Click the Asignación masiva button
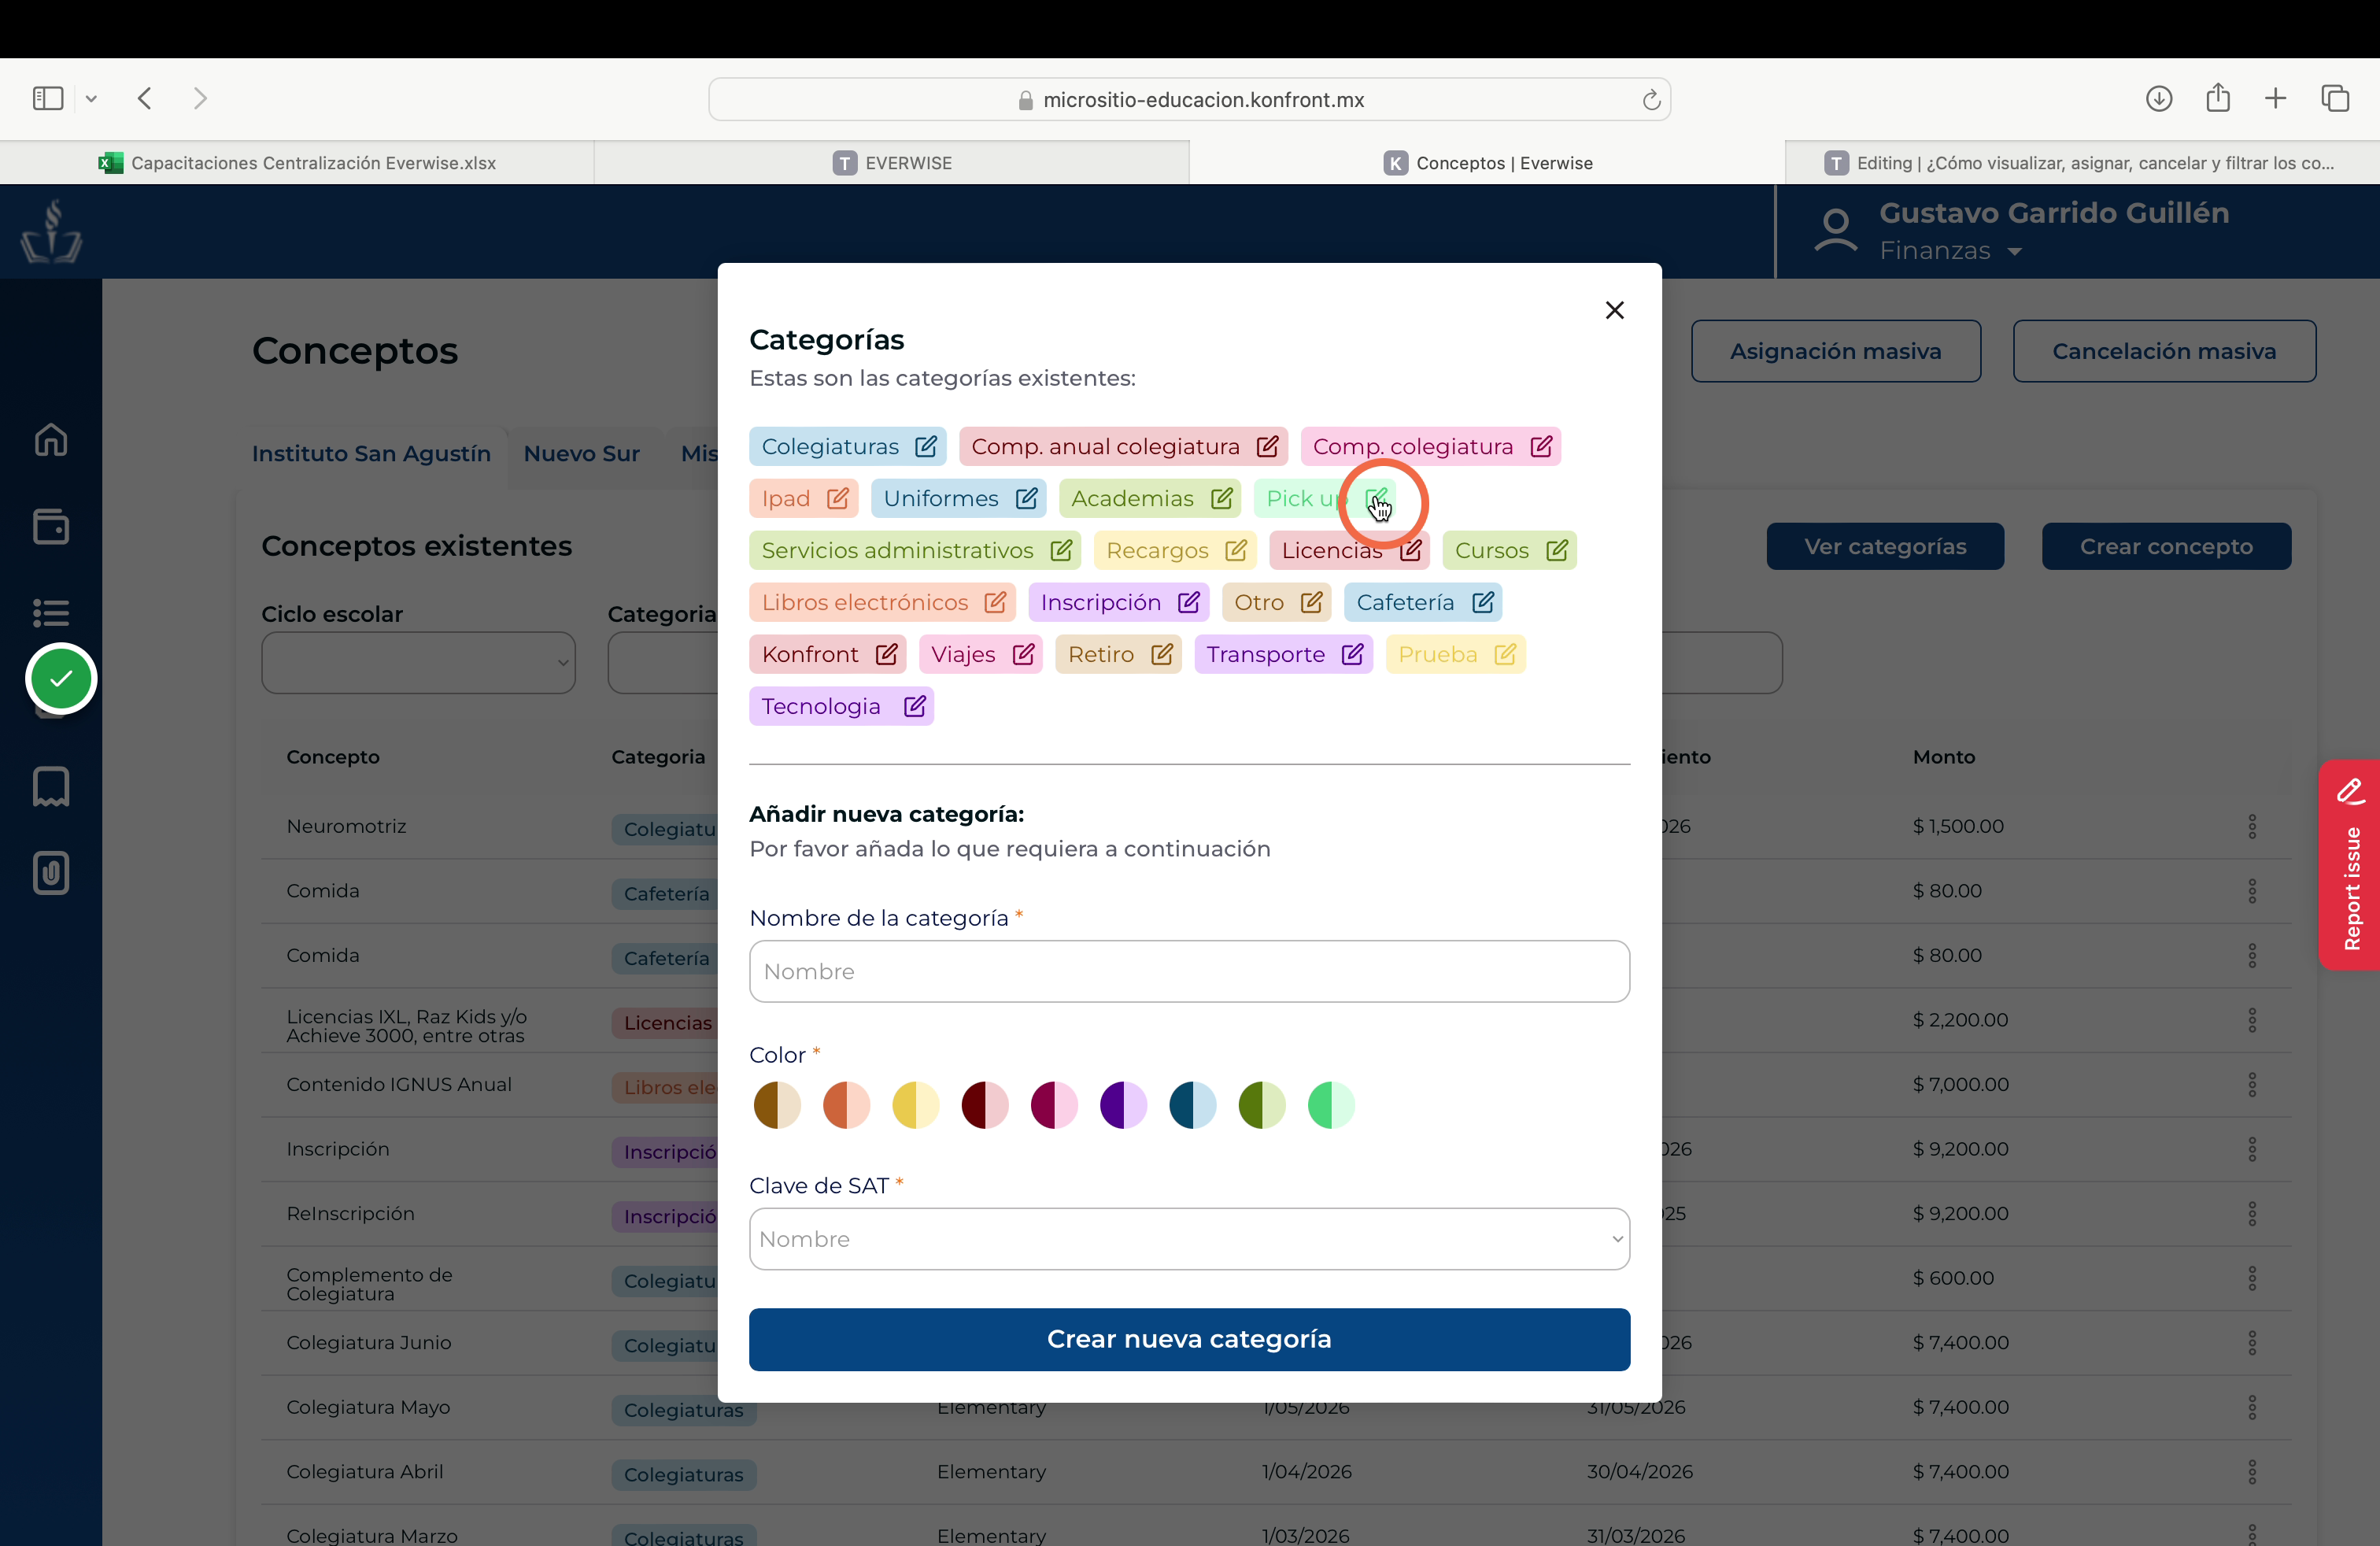2380x1546 pixels. pos(1835,351)
